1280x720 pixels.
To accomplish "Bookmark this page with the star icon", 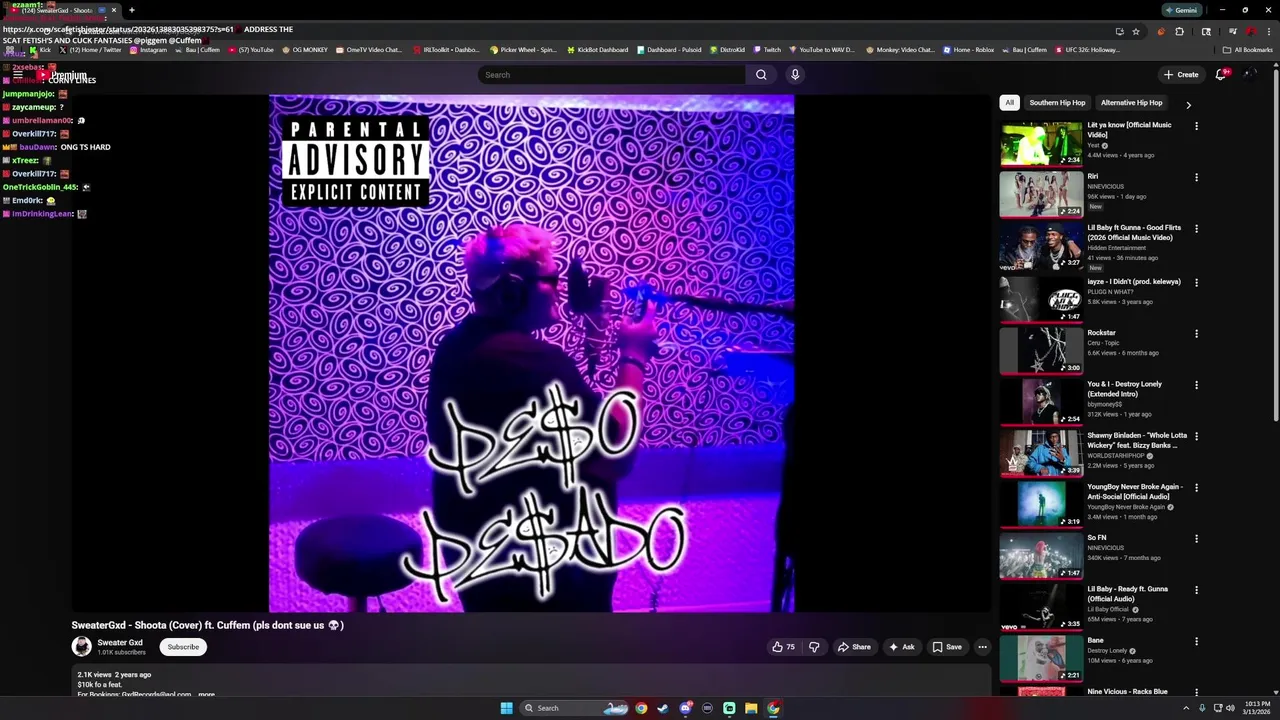I will pos(1136,31).
